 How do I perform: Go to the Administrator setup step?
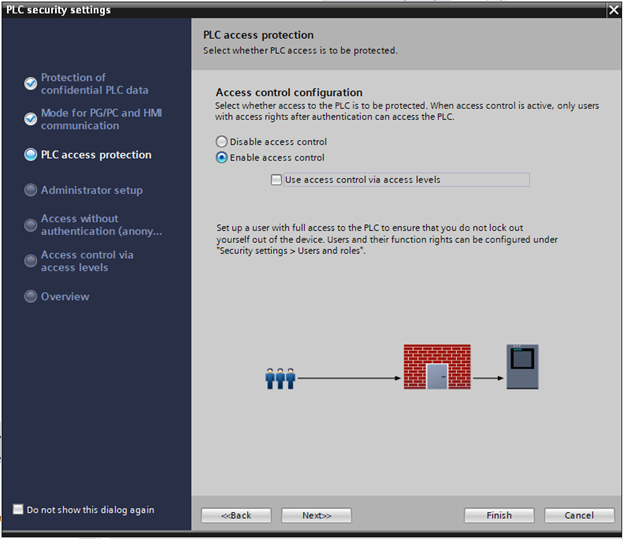[x=91, y=190]
